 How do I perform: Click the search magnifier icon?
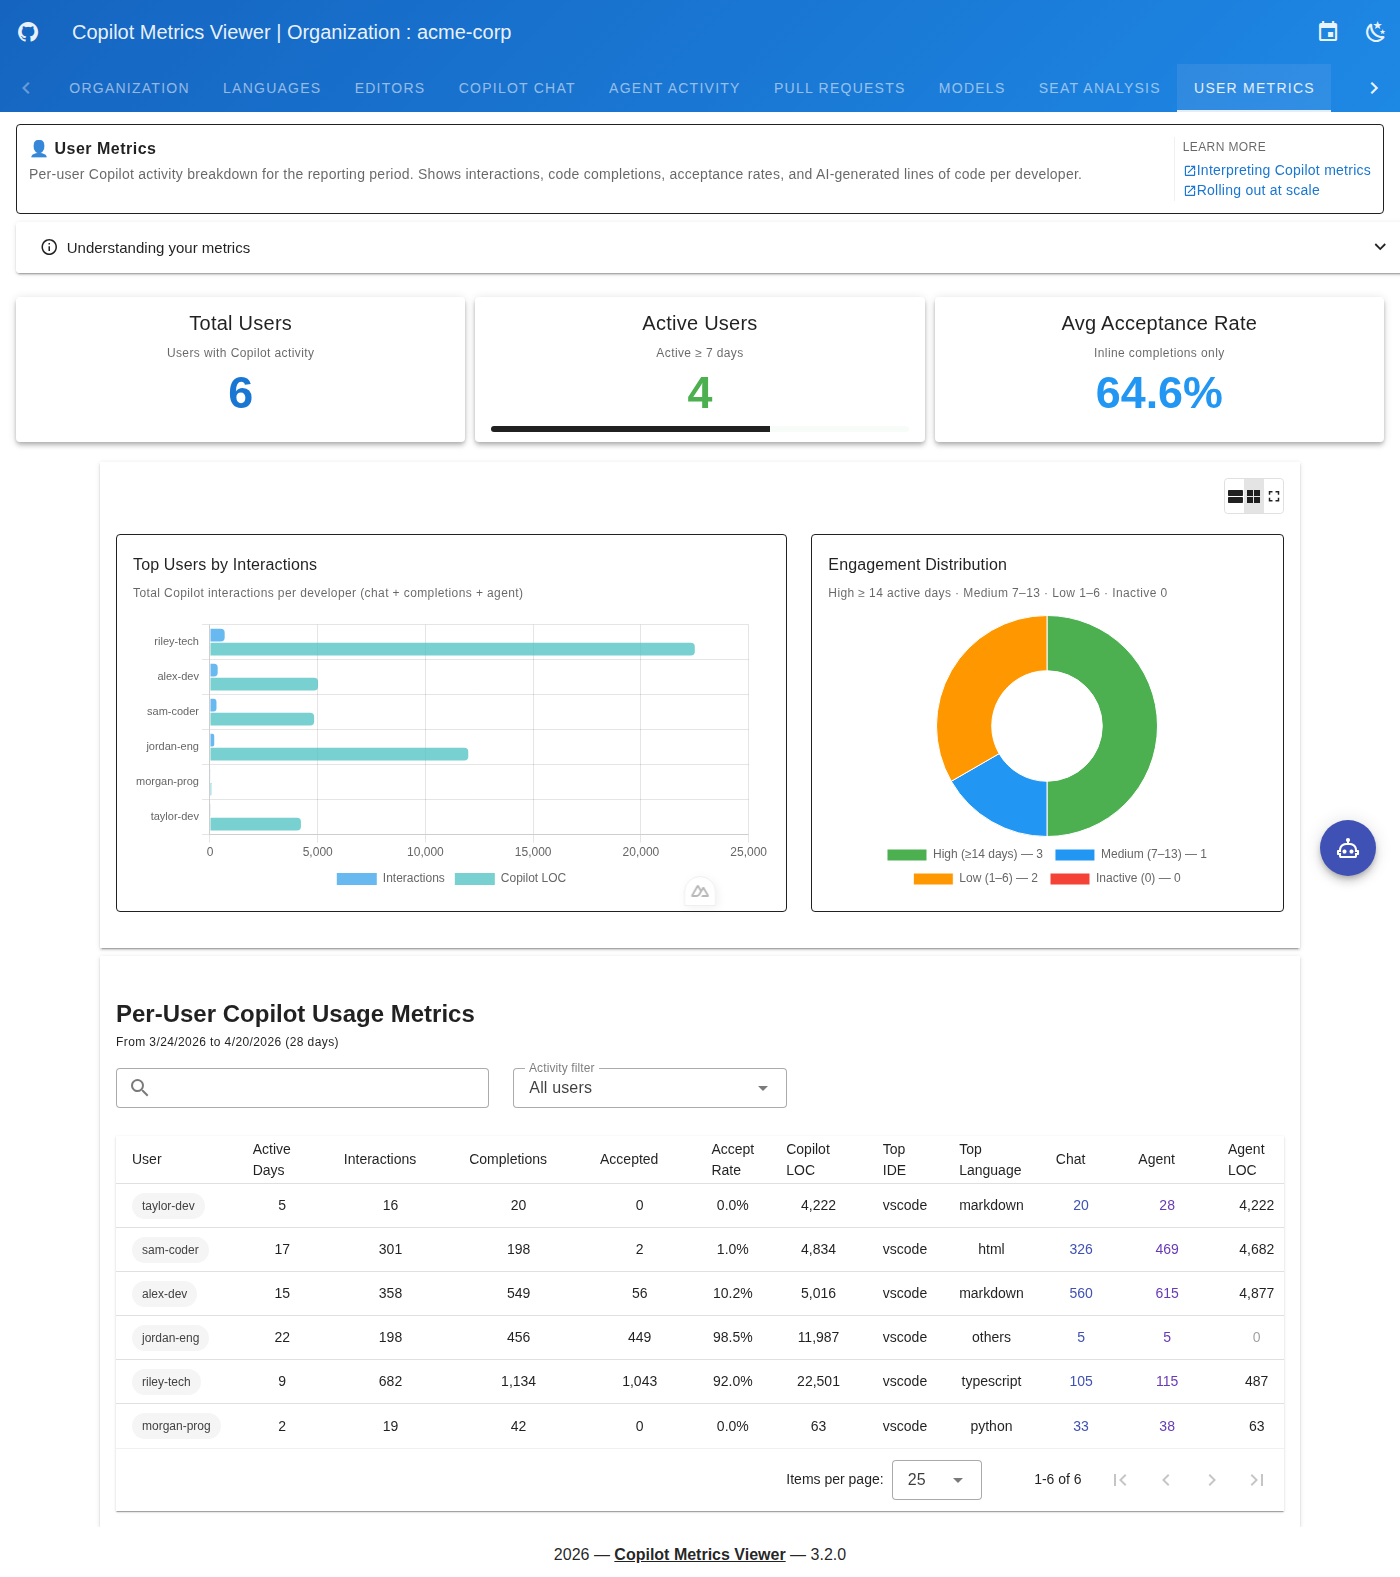pos(140,1088)
